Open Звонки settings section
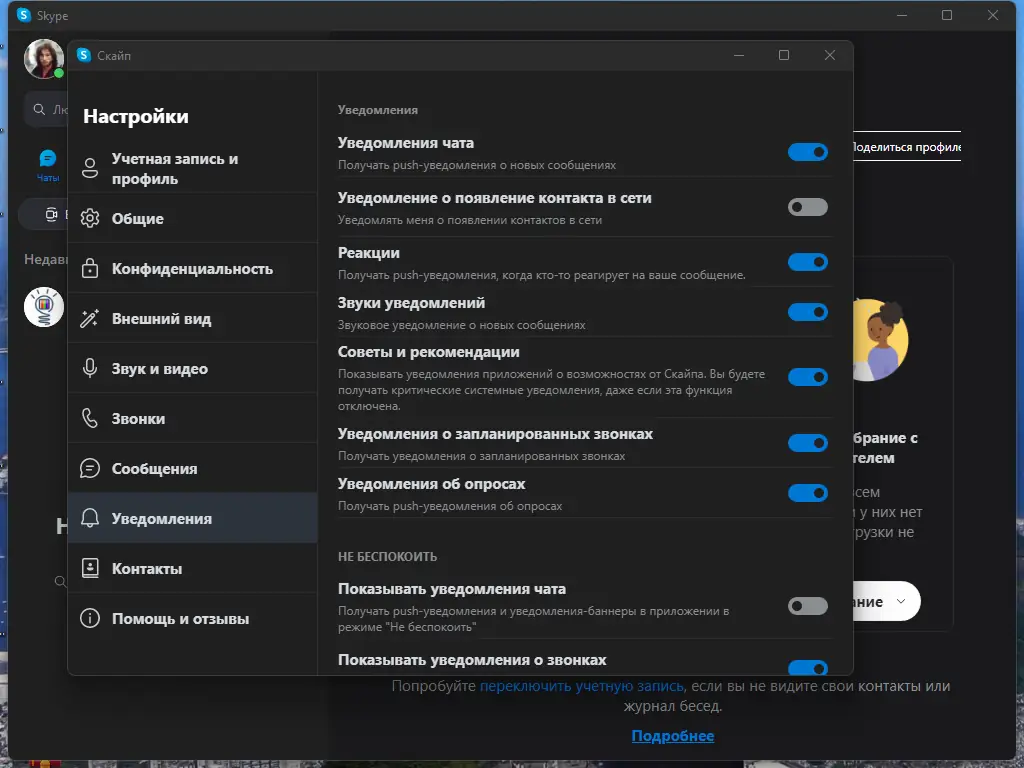The image size is (1024, 768). [x=193, y=419]
